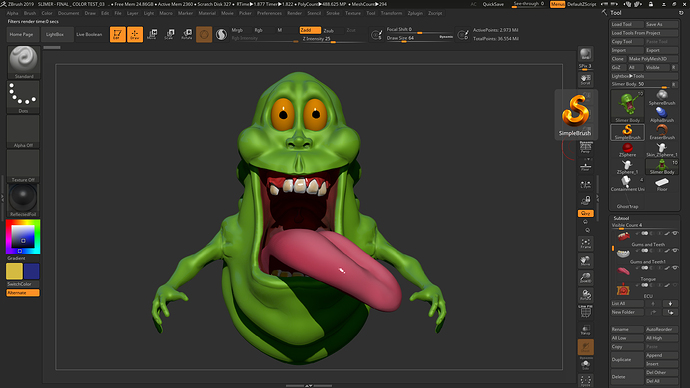The image size is (690, 388).
Task: Open the Dots stroke selector
Action: click(x=23, y=97)
